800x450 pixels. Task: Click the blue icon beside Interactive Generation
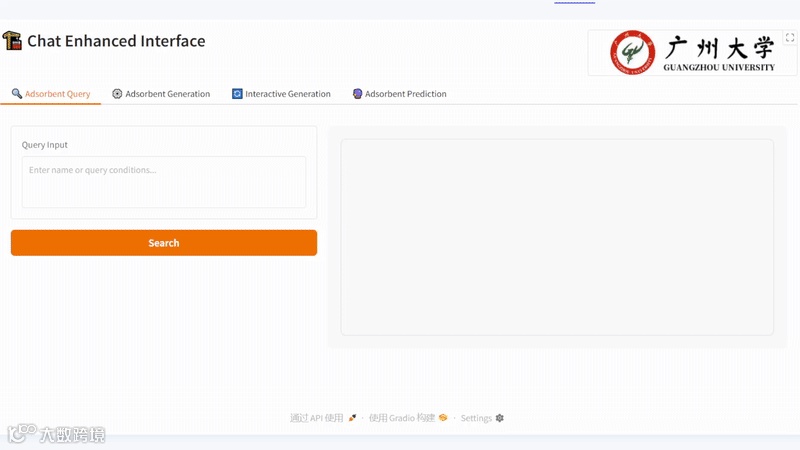(237, 94)
